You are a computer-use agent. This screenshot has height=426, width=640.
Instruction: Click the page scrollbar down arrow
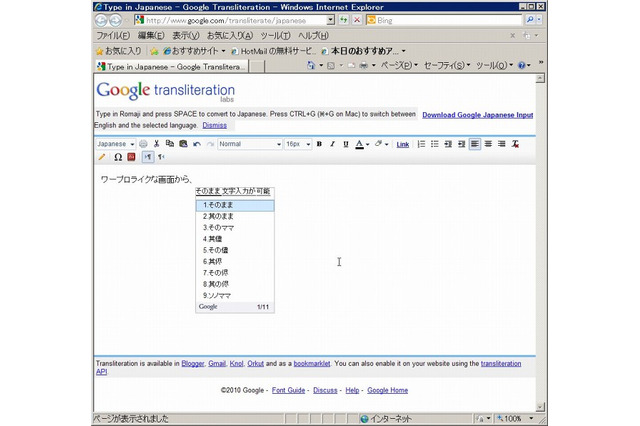[x=540, y=406]
